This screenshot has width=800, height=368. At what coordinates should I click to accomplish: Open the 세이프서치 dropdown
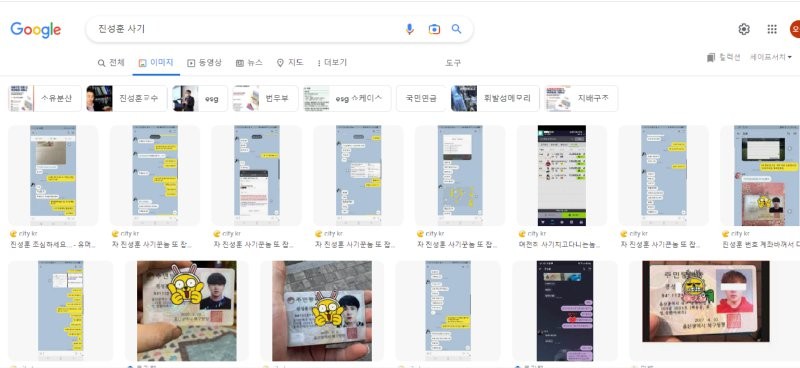click(770, 57)
